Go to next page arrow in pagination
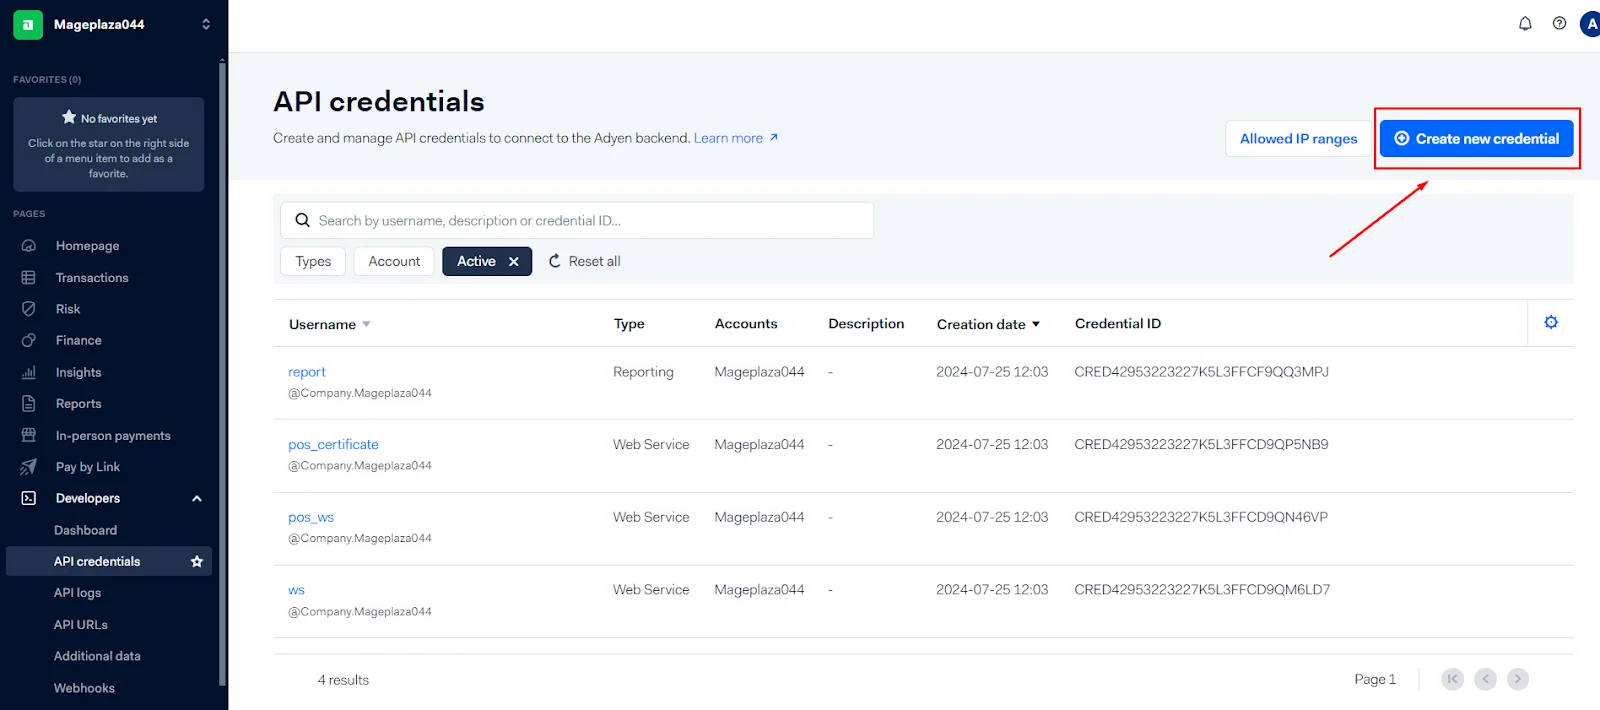 (x=1517, y=679)
